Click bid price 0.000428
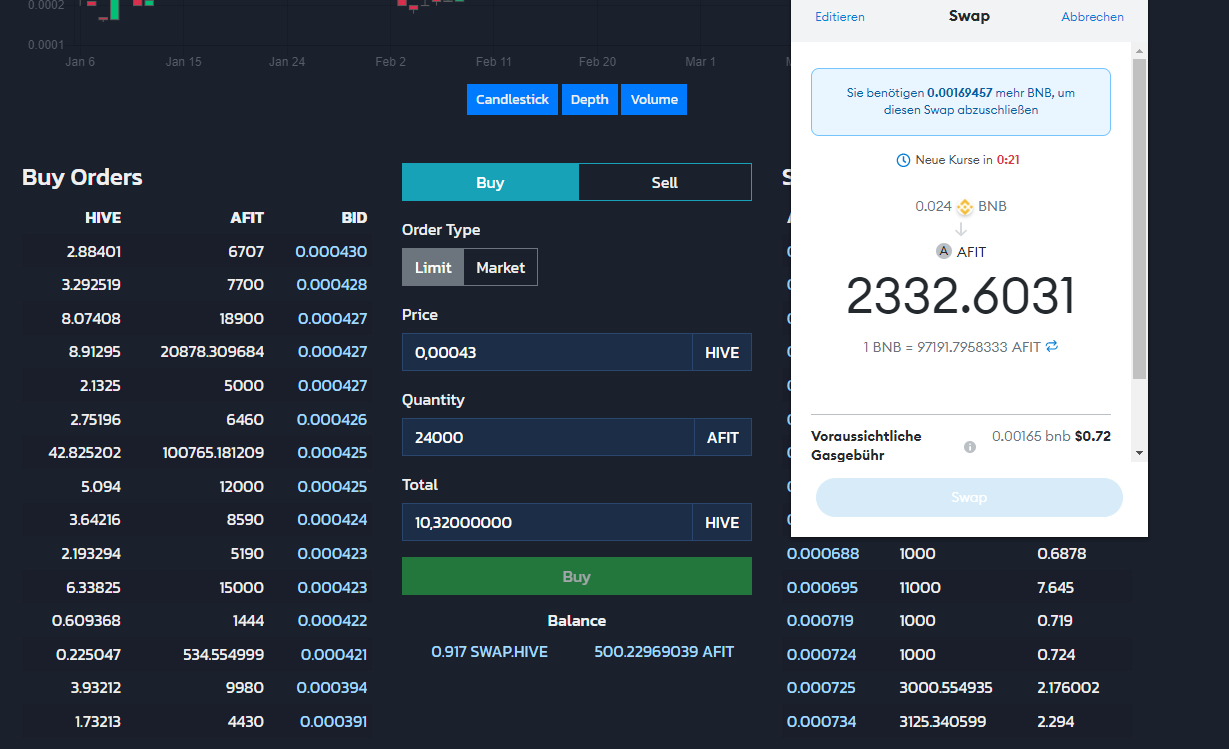The height and width of the screenshot is (749, 1229). pyautogui.click(x=332, y=284)
